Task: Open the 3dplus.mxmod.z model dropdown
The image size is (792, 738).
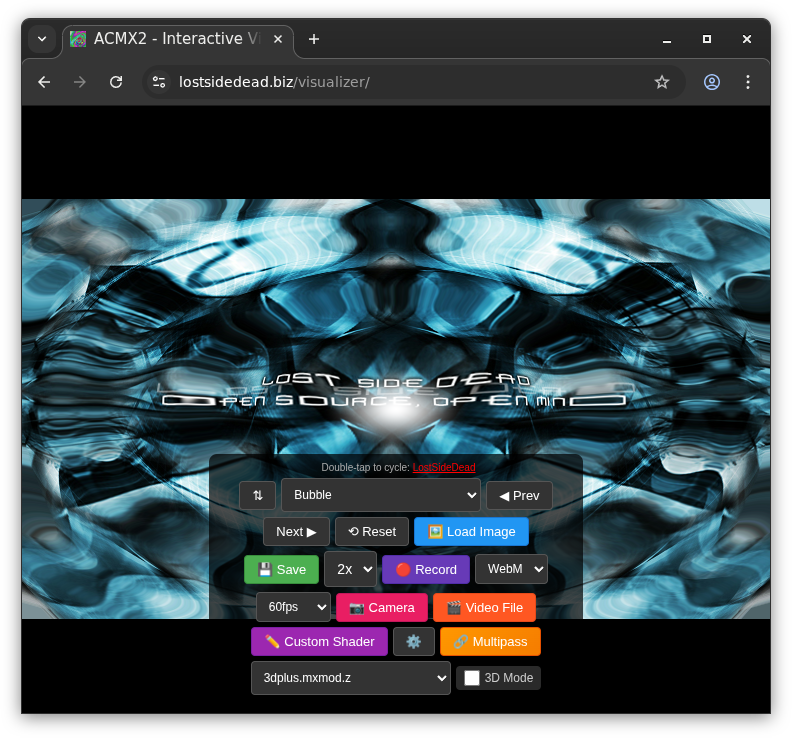Action: [x=351, y=678]
